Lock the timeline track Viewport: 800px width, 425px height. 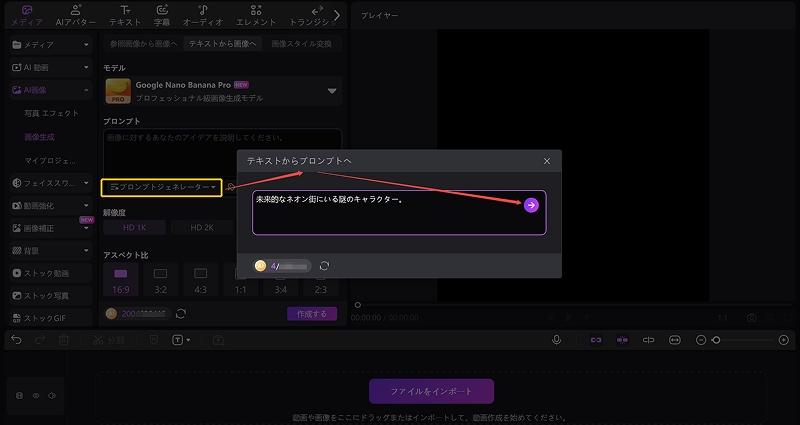coord(20,395)
